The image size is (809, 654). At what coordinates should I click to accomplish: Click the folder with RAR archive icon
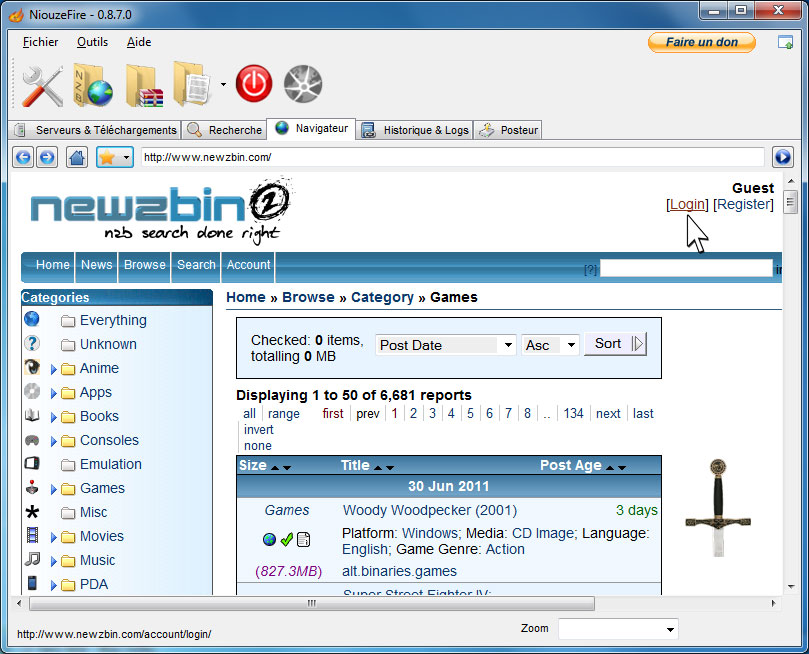point(144,86)
